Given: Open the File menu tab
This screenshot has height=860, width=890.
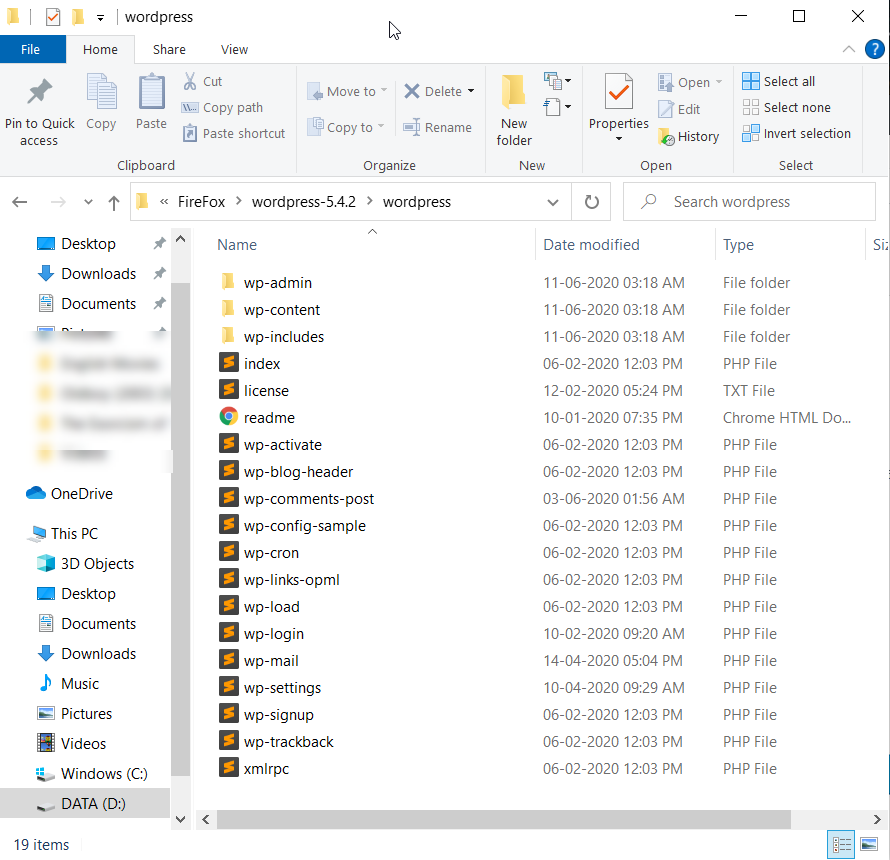Looking at the screenshot, I should click(x=31, y=49).
